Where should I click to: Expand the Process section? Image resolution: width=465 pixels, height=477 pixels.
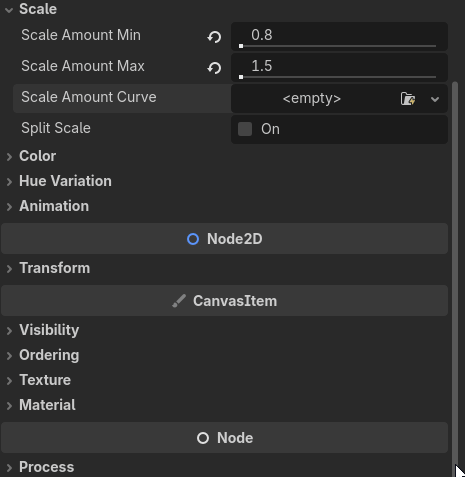point(9,467)
